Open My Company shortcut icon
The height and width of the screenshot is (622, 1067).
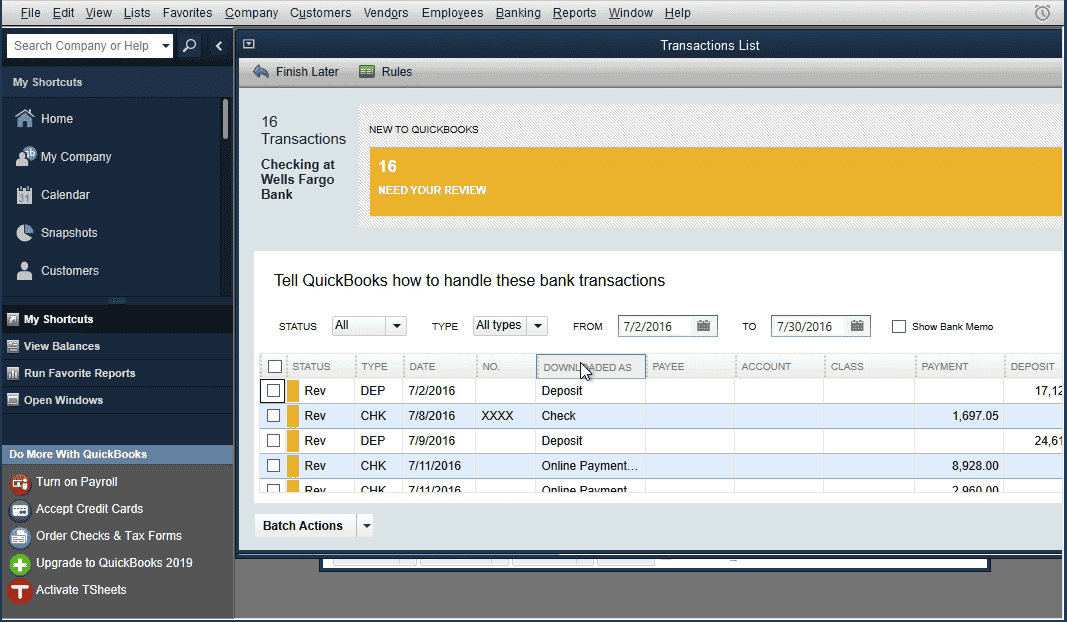tap(25, 157)
